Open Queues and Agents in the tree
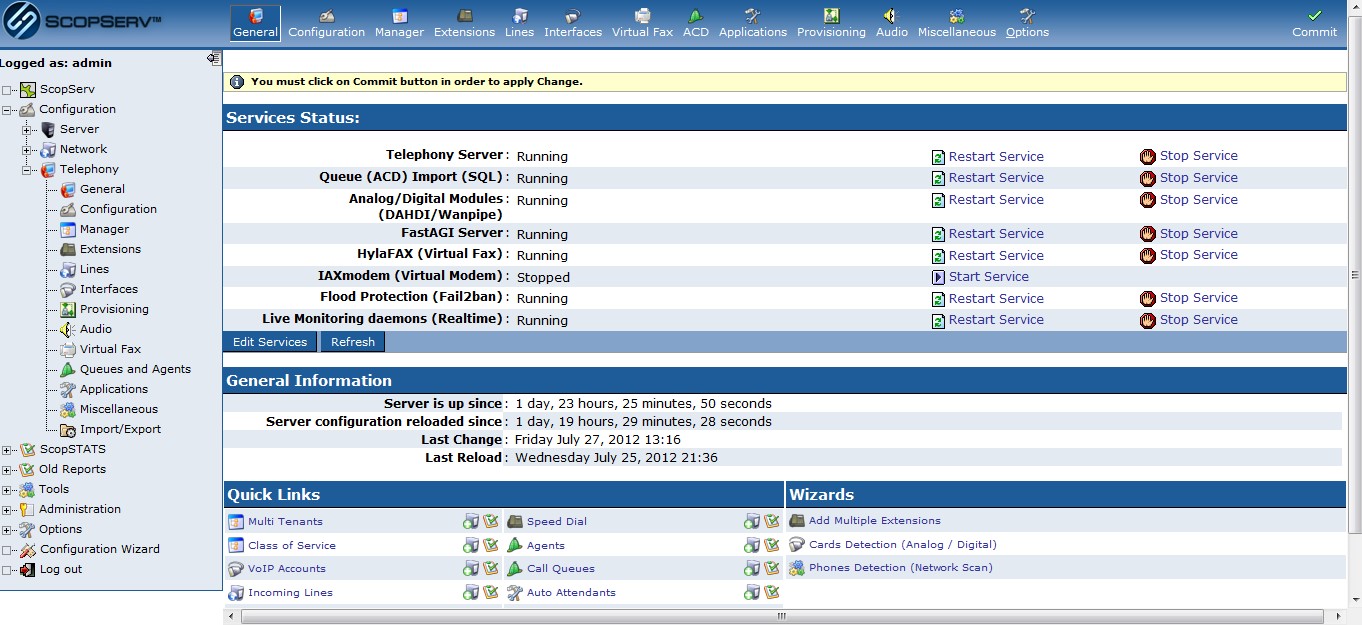The width and height of the screenshot is (1362, 625). click(135, 369)
